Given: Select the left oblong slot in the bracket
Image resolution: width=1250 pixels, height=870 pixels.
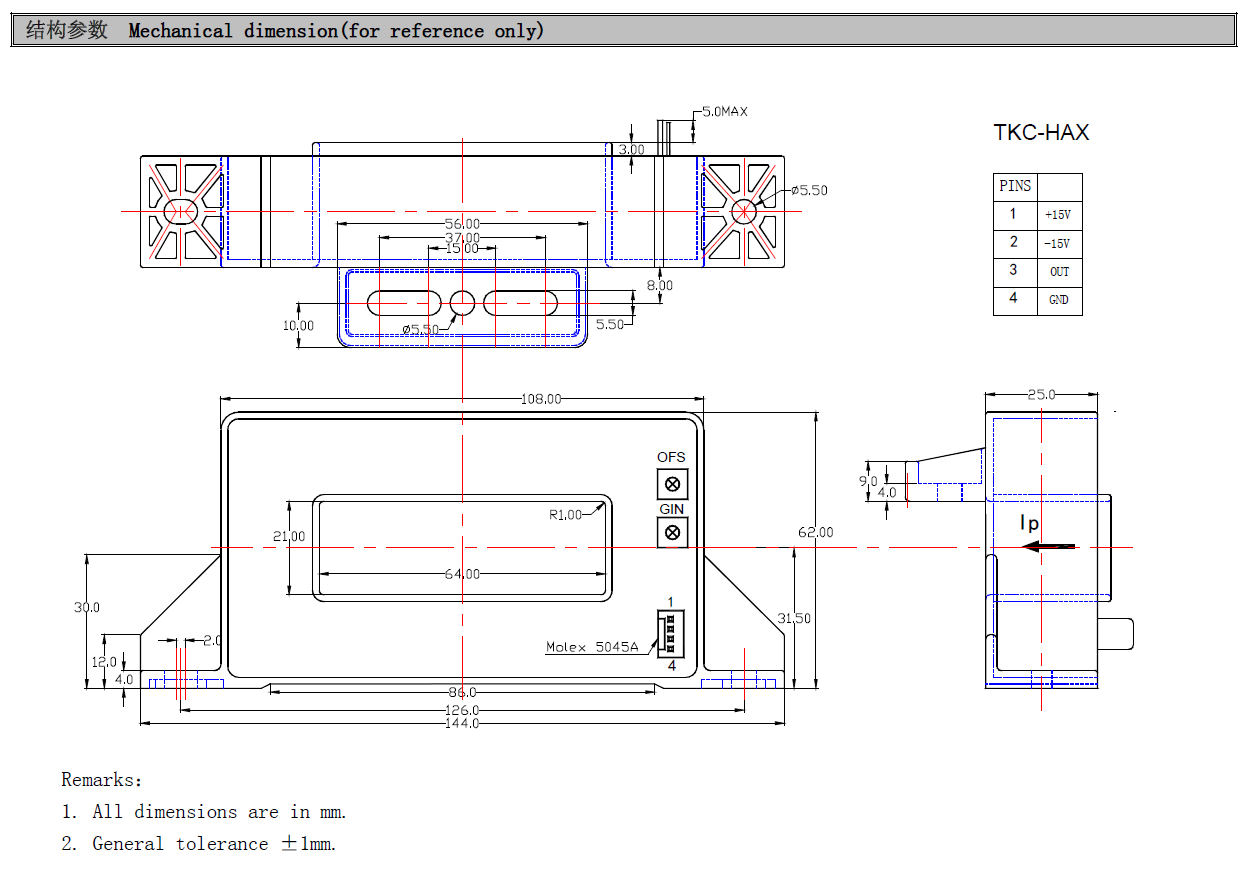Looking at the screenshot, I should click(x=403, y=303).
